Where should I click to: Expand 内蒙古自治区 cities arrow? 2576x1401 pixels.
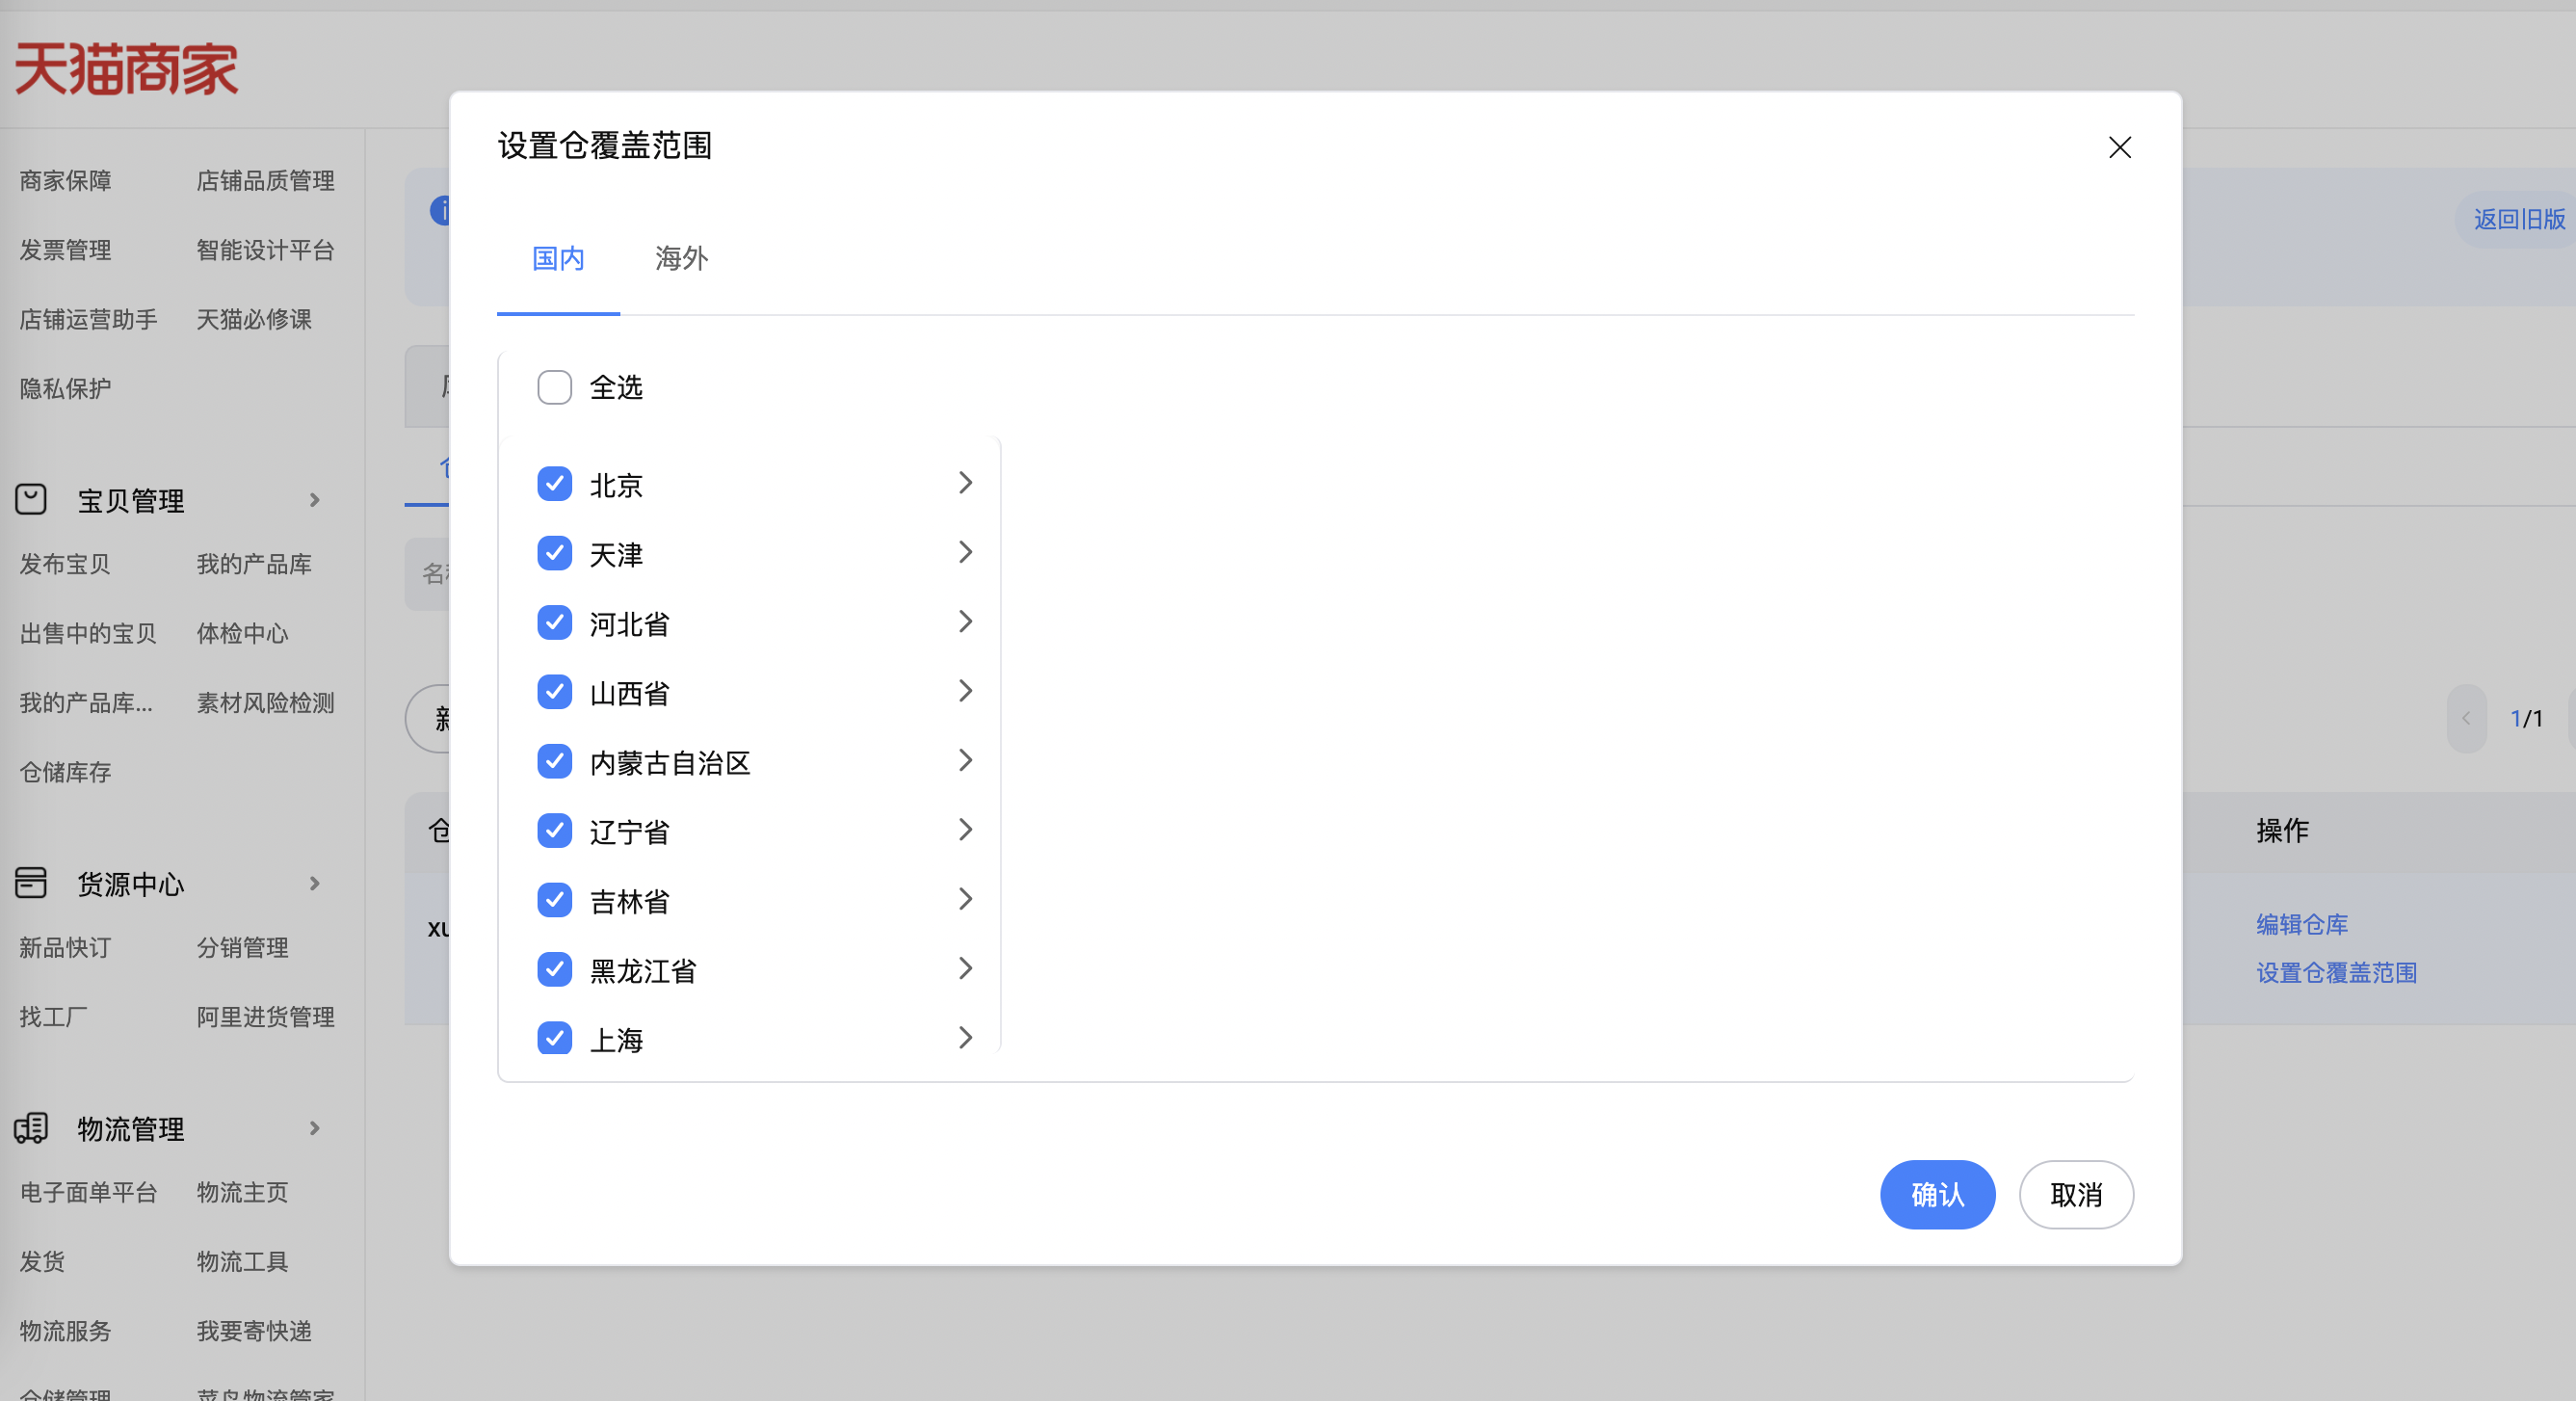coord(965,761)
